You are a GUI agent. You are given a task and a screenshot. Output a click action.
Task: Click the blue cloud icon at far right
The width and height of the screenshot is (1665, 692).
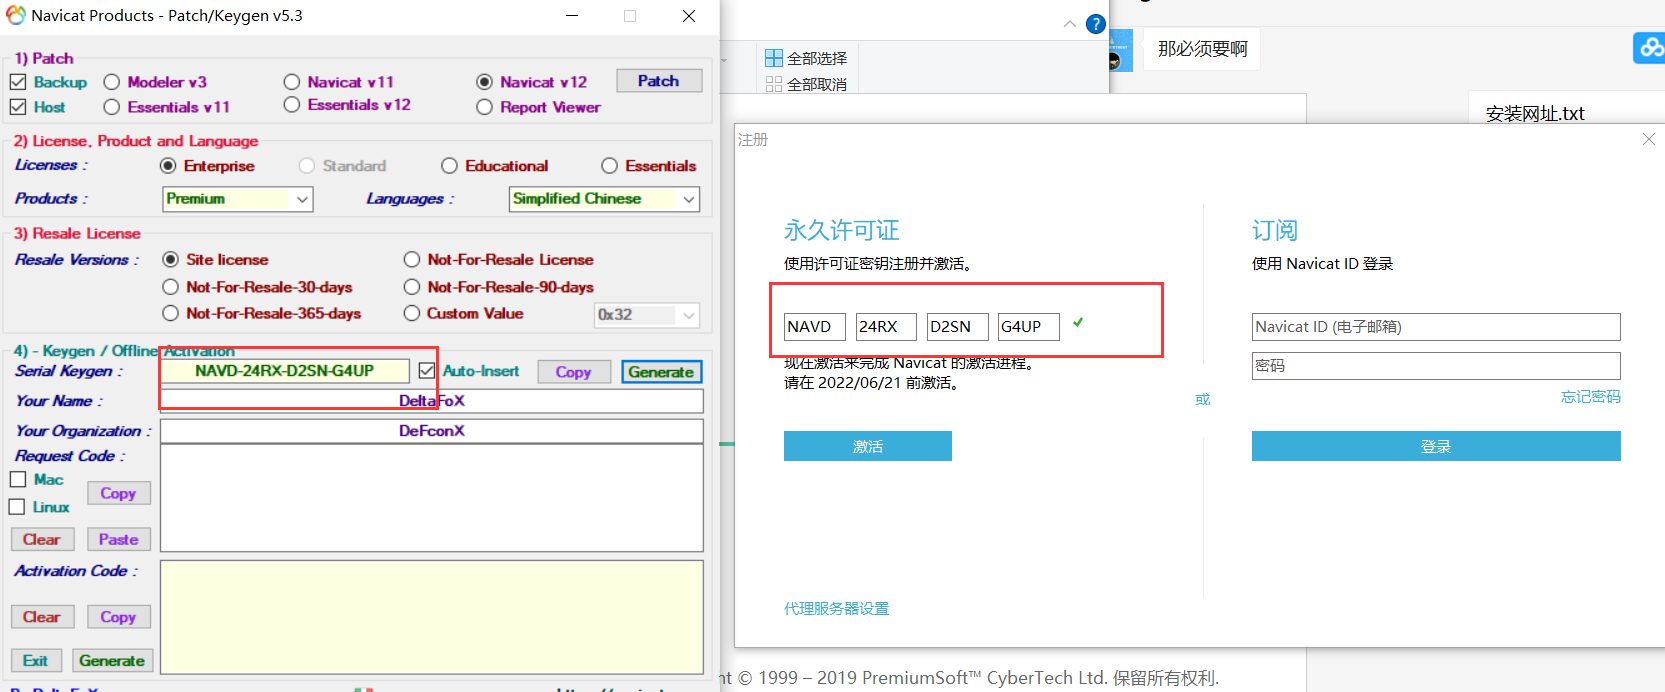click(x=1649, y=47)
